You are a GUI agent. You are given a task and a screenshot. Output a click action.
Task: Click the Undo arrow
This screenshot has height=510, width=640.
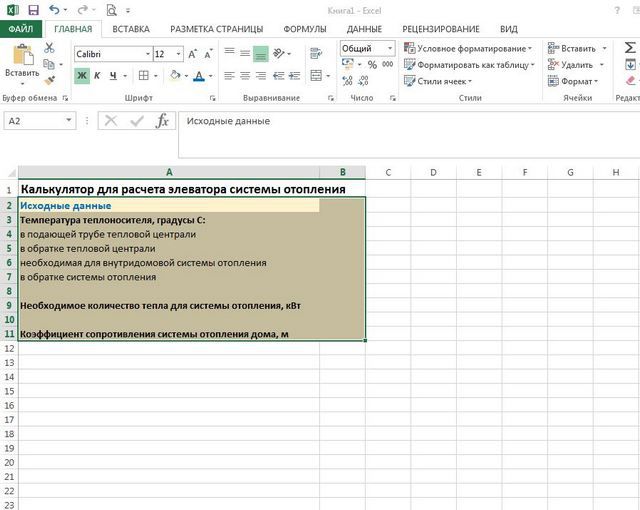55,9
